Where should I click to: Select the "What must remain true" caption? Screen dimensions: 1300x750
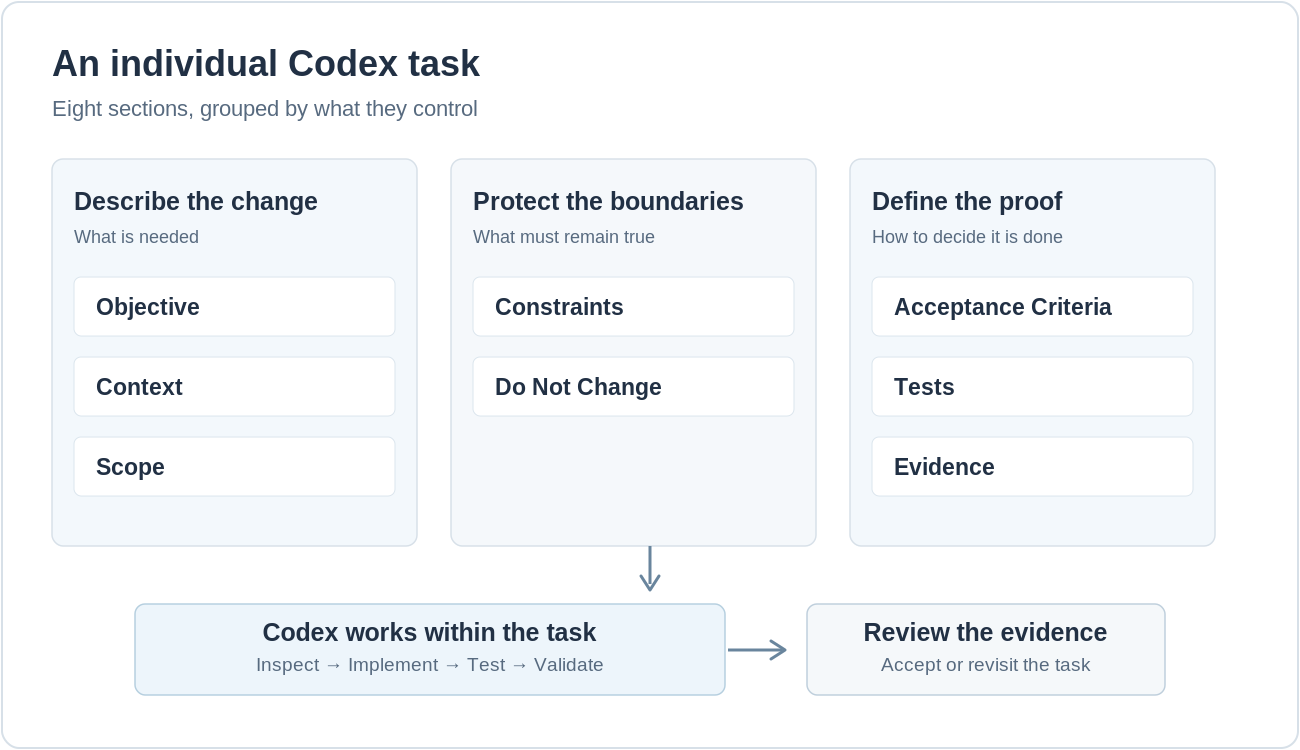pos(564,237)
